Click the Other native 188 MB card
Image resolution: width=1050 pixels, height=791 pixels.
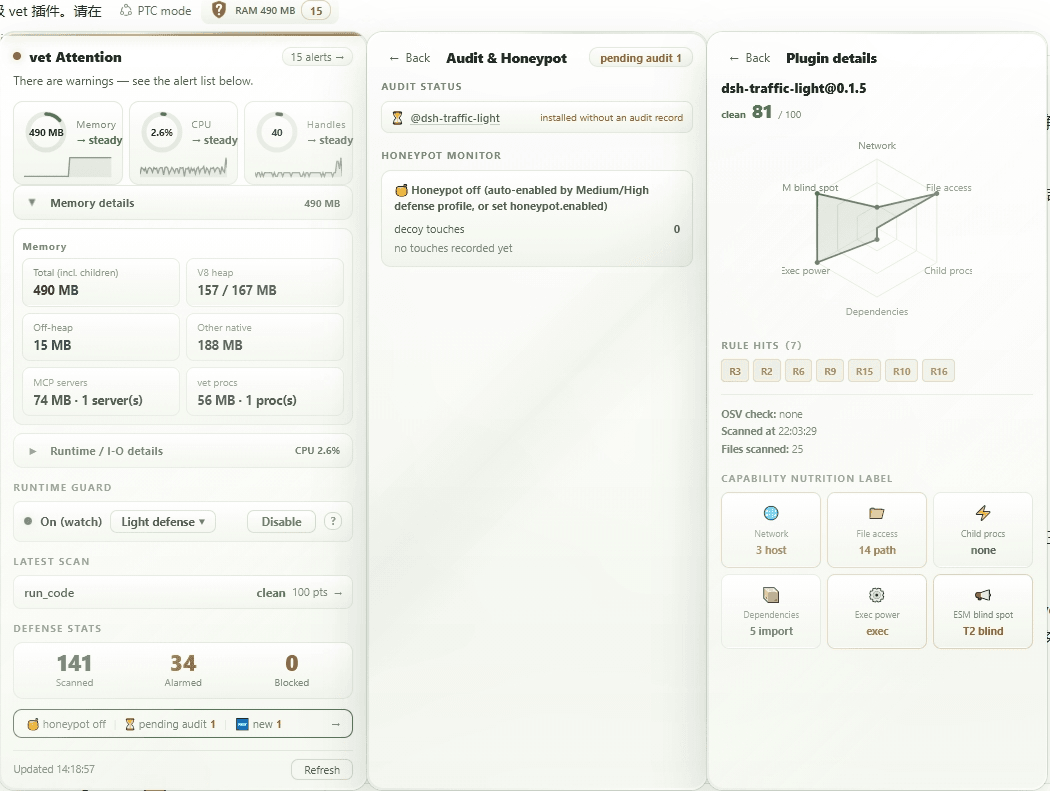click(x=265, y=337)
